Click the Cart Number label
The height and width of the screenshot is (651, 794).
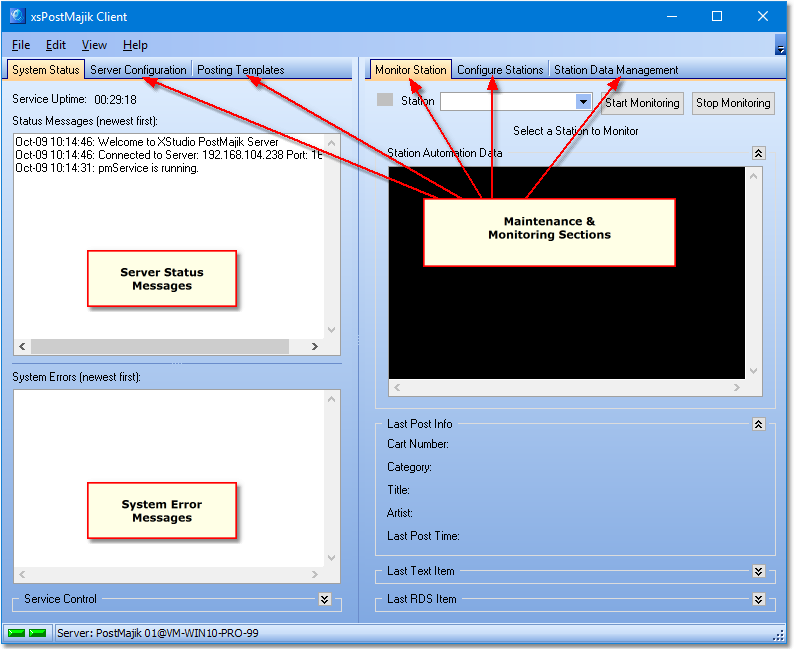[418, 444]
